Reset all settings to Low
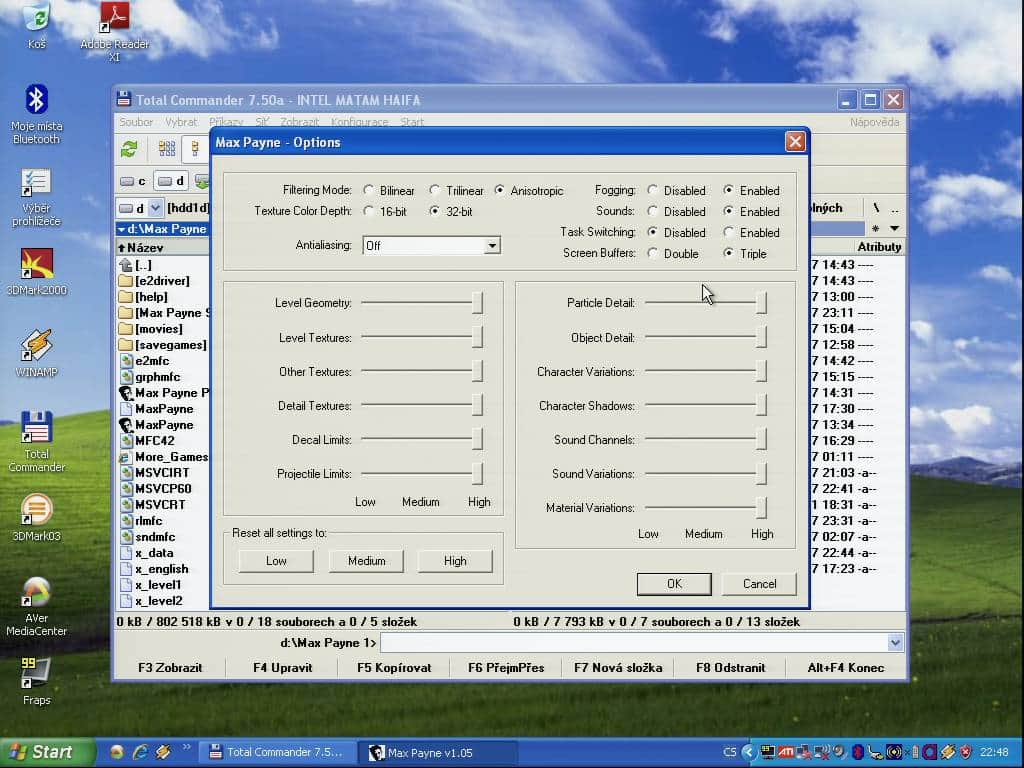1024x768 pixels. [276, 561]
